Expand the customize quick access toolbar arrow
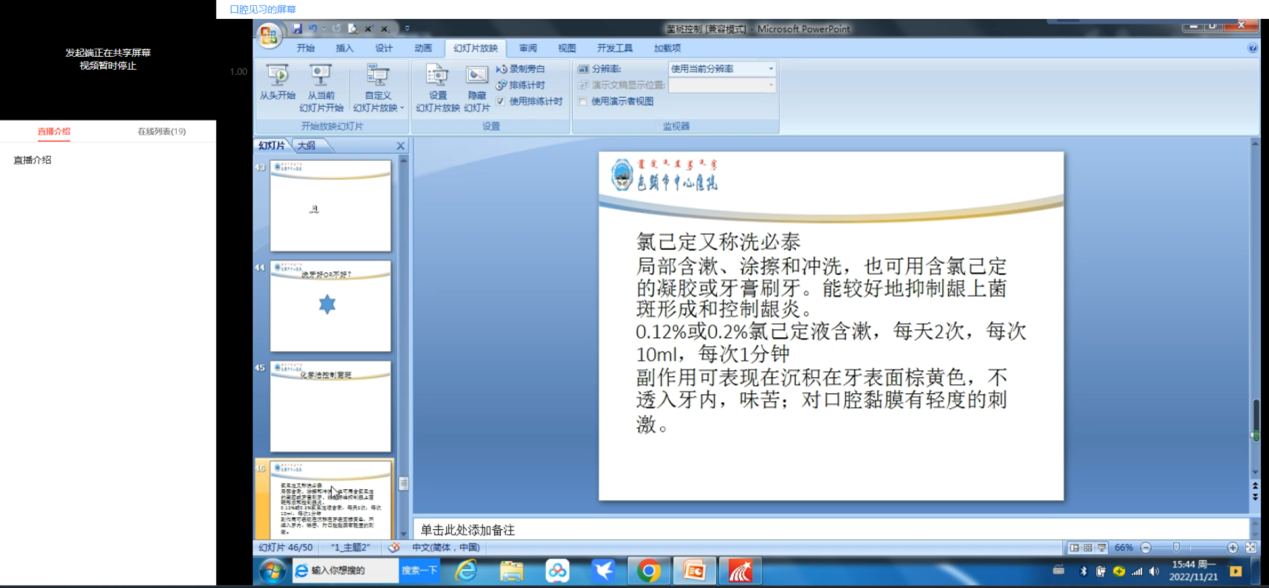The width and height of the screenshot is (1269, 588). [x=407, y=29]
